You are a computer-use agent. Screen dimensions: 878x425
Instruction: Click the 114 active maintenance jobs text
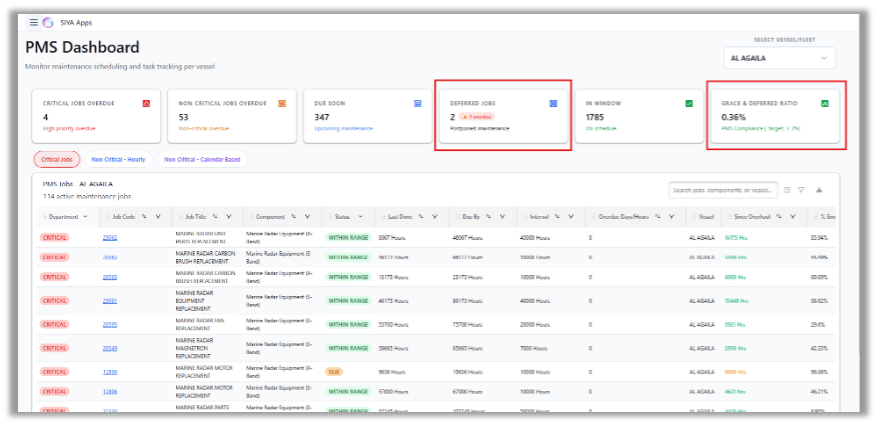(x=87, y=197)
